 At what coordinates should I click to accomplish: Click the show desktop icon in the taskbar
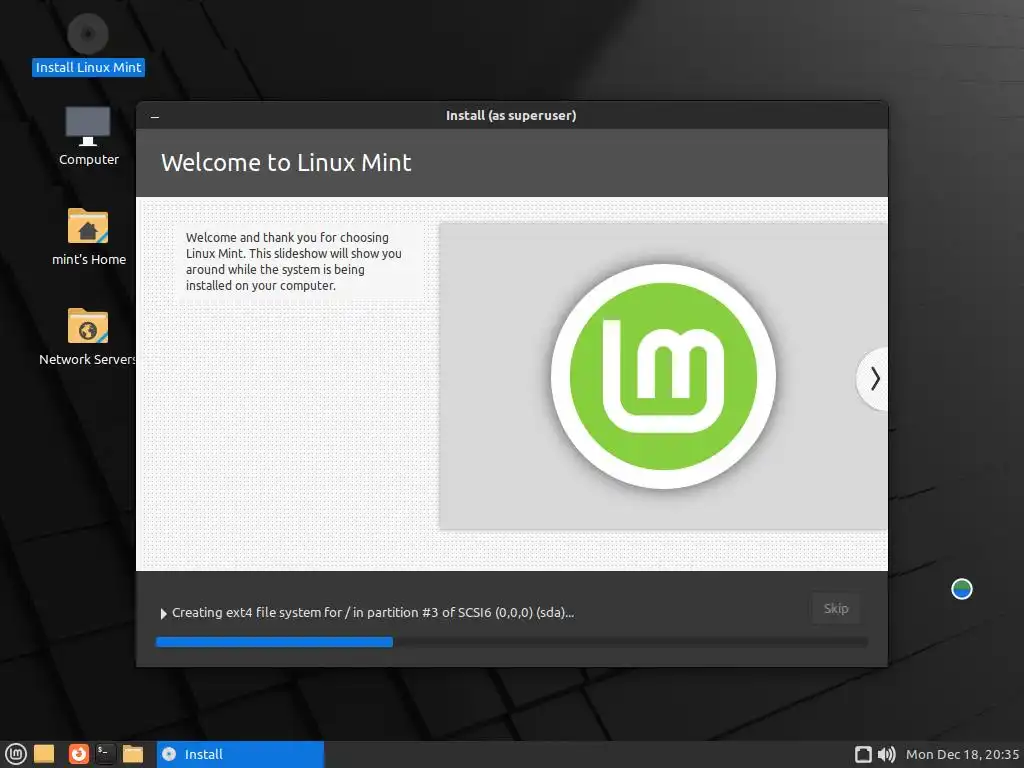(44, 754)
